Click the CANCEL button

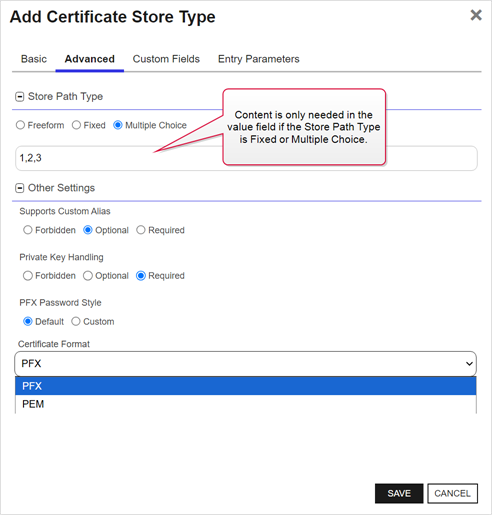click(x=452, y=493)
